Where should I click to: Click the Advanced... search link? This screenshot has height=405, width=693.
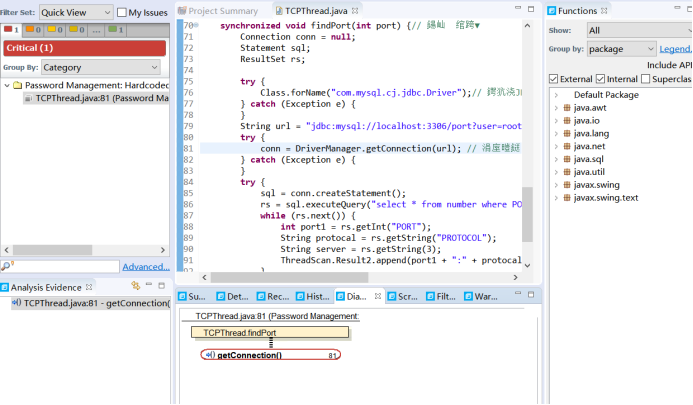tap(146, 267)
